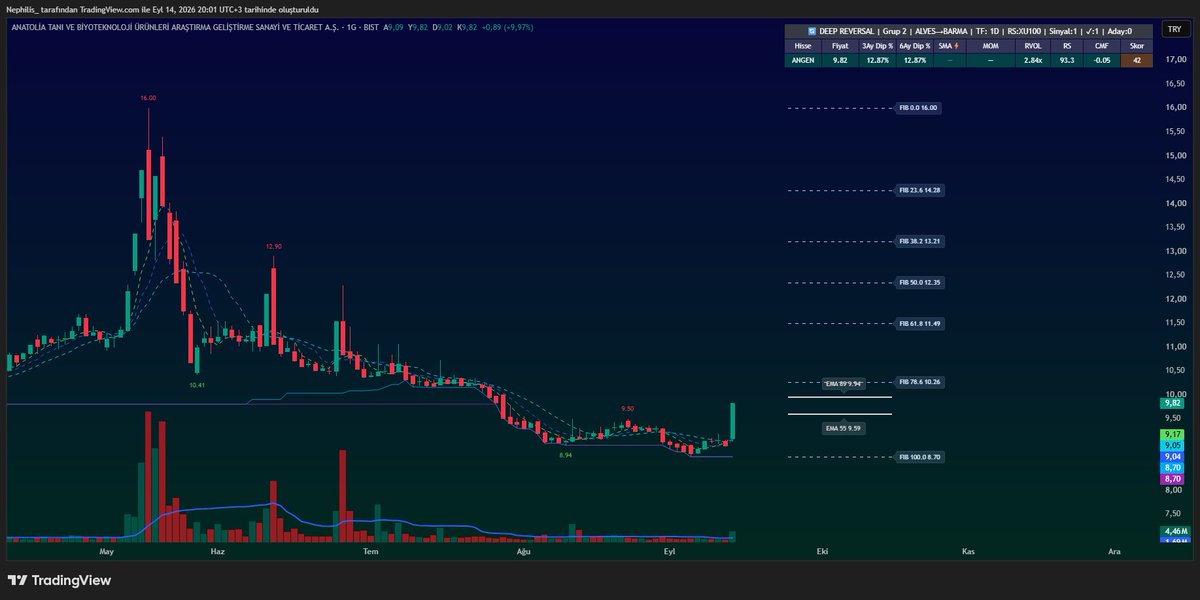Viewport: 1200px width, 600px height.
Task: Click the Haz label on the time axis
Action: (218, 551)
